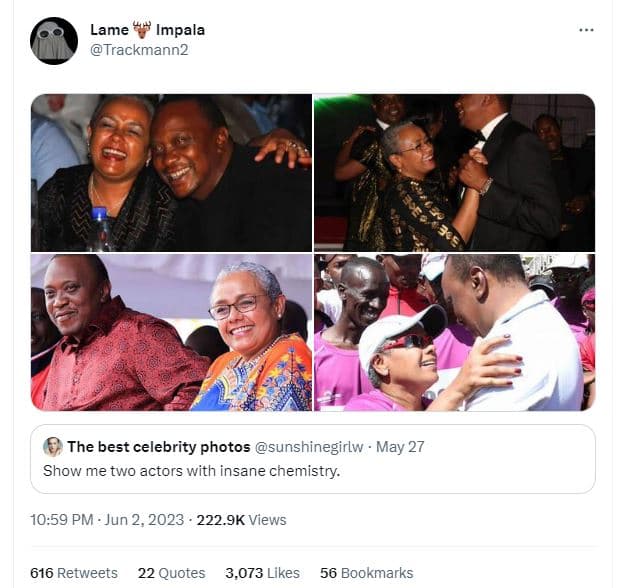Open the bottom-right photo with white cap
The image size is (621, 588).
click(454, 332)
